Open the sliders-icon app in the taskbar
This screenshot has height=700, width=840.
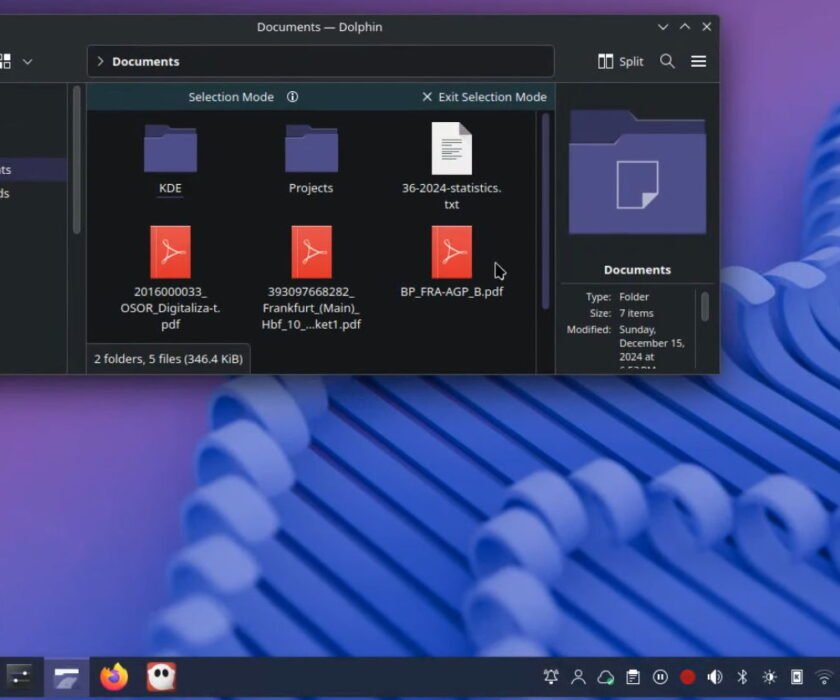(x=20, y=677)
